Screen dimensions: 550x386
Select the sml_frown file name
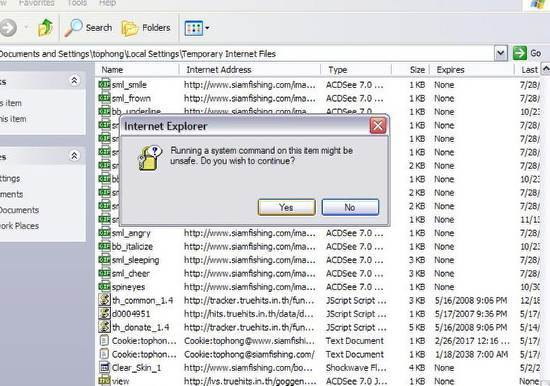pyautogui.click(x=131, y=98)
